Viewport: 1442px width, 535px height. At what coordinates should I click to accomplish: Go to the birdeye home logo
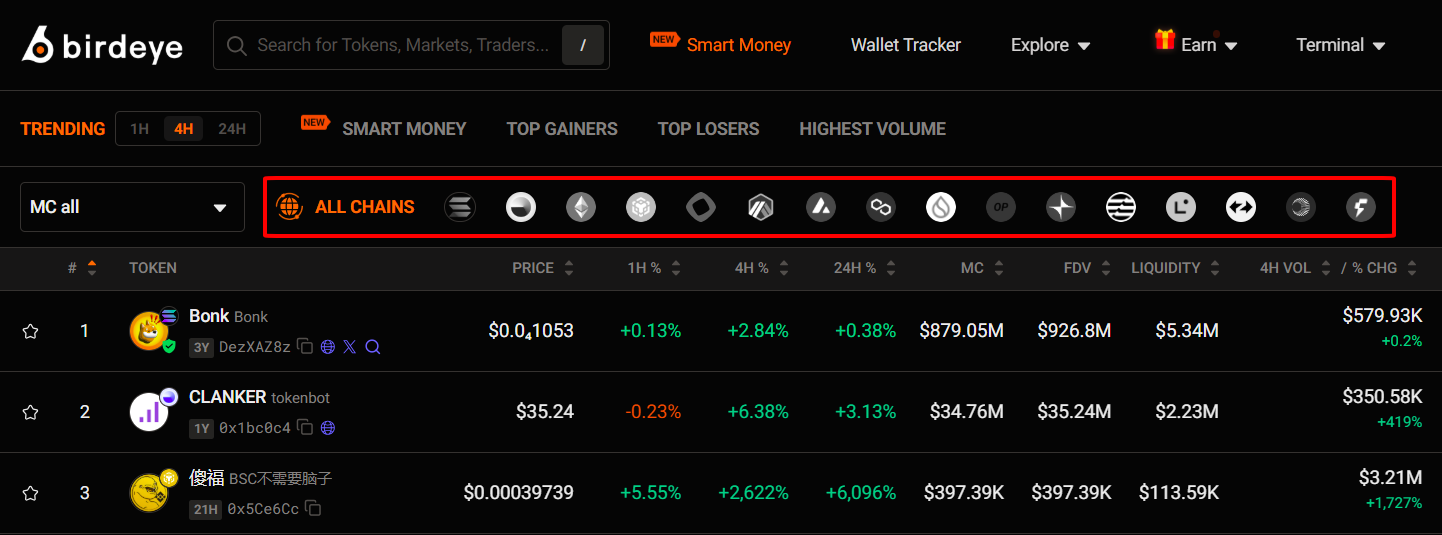point(102,45)
